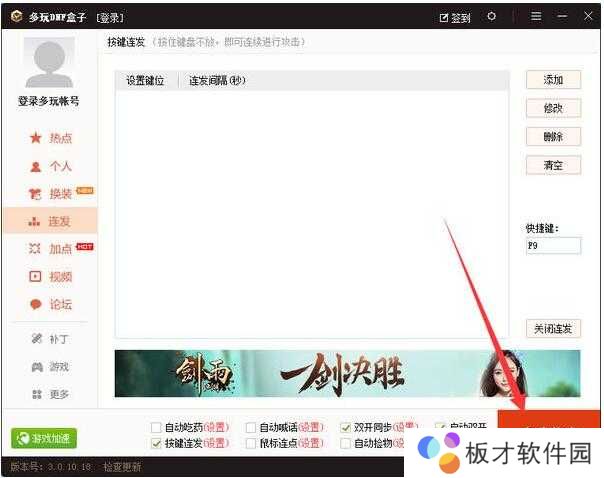Viewport: 604px width, 478px height.
Task: Click the 添加 add button
Action: [x=553, y=80]
